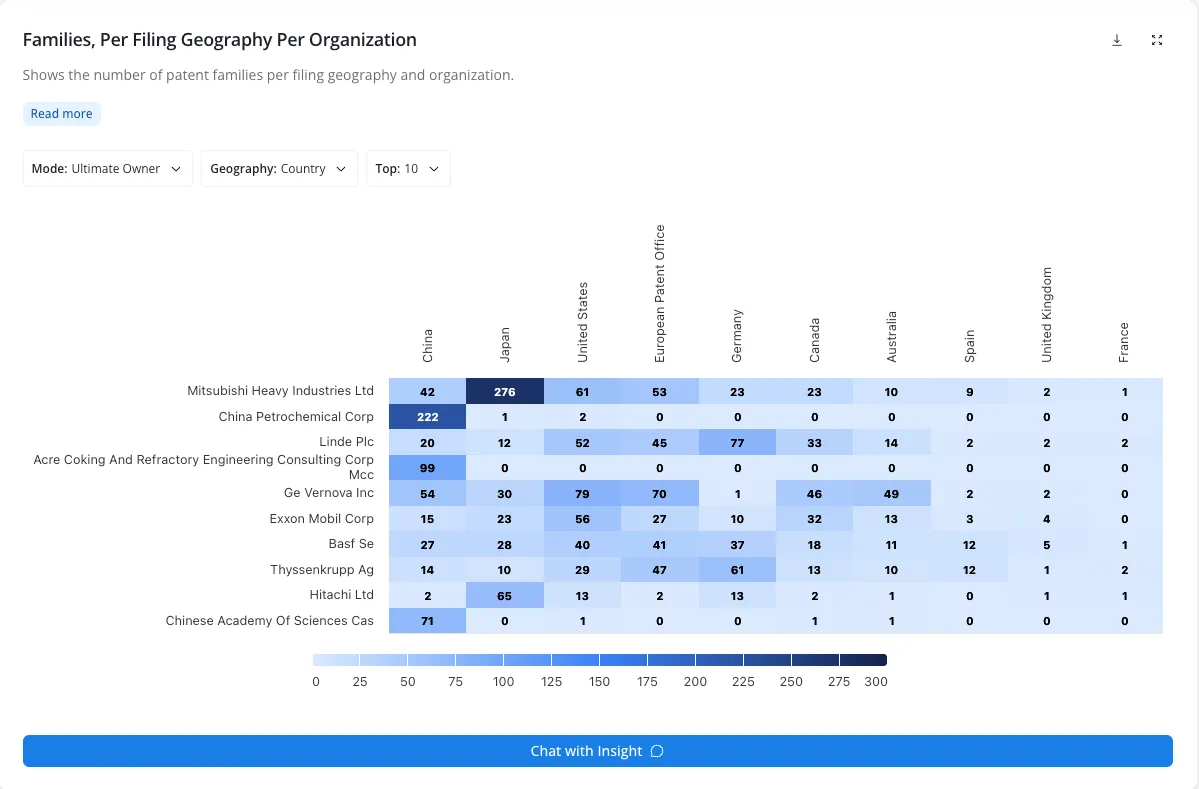Viewport: 1199px width, 789px height.
Task: Select the Mitsubishi Heavy Industries Ltd row label
Action: pos(281,391)
